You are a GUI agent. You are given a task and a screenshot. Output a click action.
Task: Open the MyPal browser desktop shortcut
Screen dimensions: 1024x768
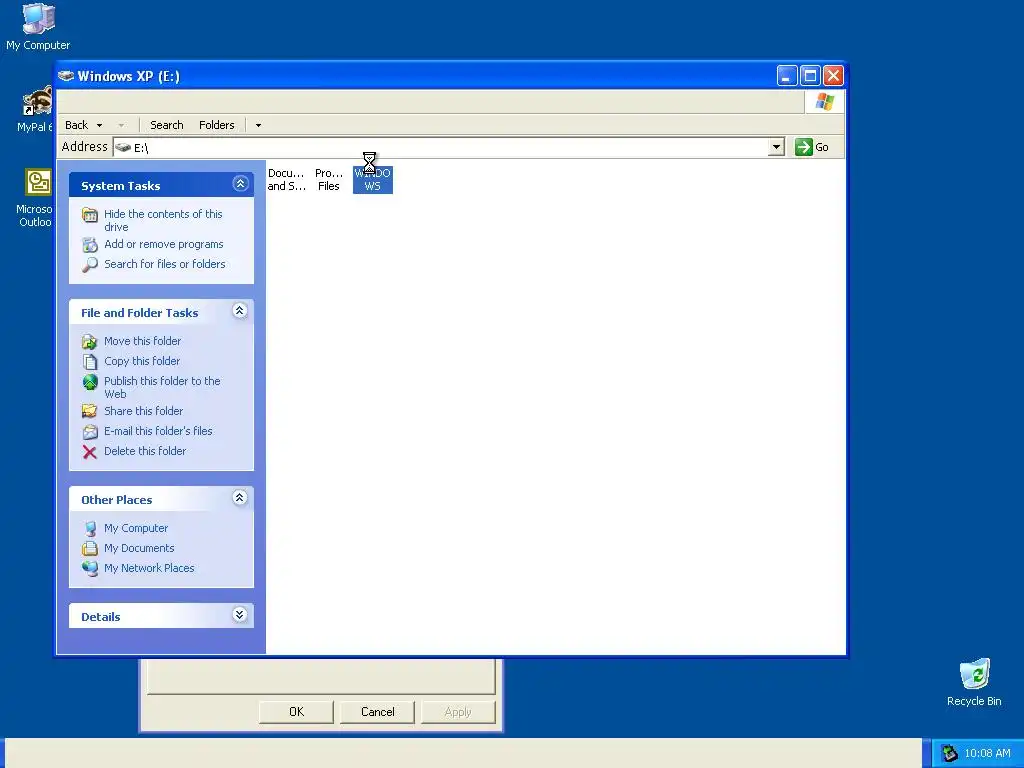pyautogui.click(x=36, y=110)
